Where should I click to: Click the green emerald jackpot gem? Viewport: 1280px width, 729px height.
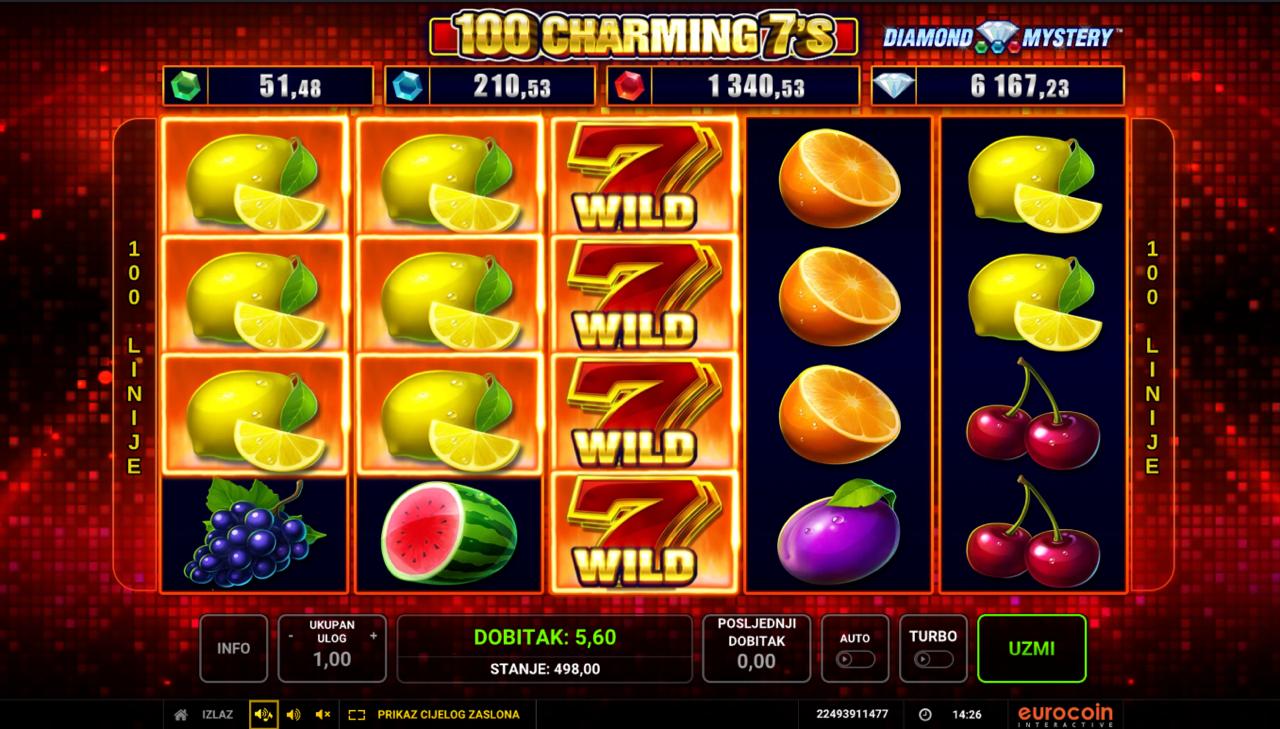[x=185, y=86]
